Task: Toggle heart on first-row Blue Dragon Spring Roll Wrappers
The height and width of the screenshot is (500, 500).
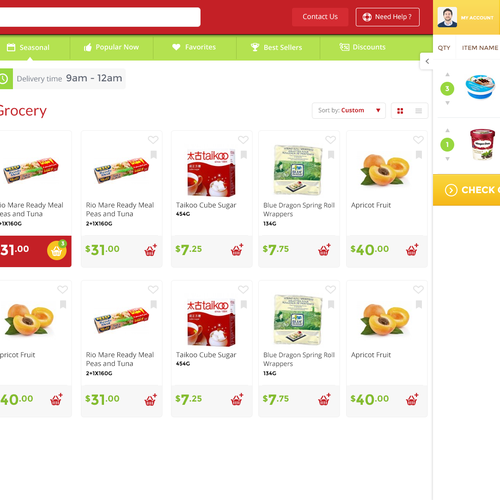Action: pos(330,140)
